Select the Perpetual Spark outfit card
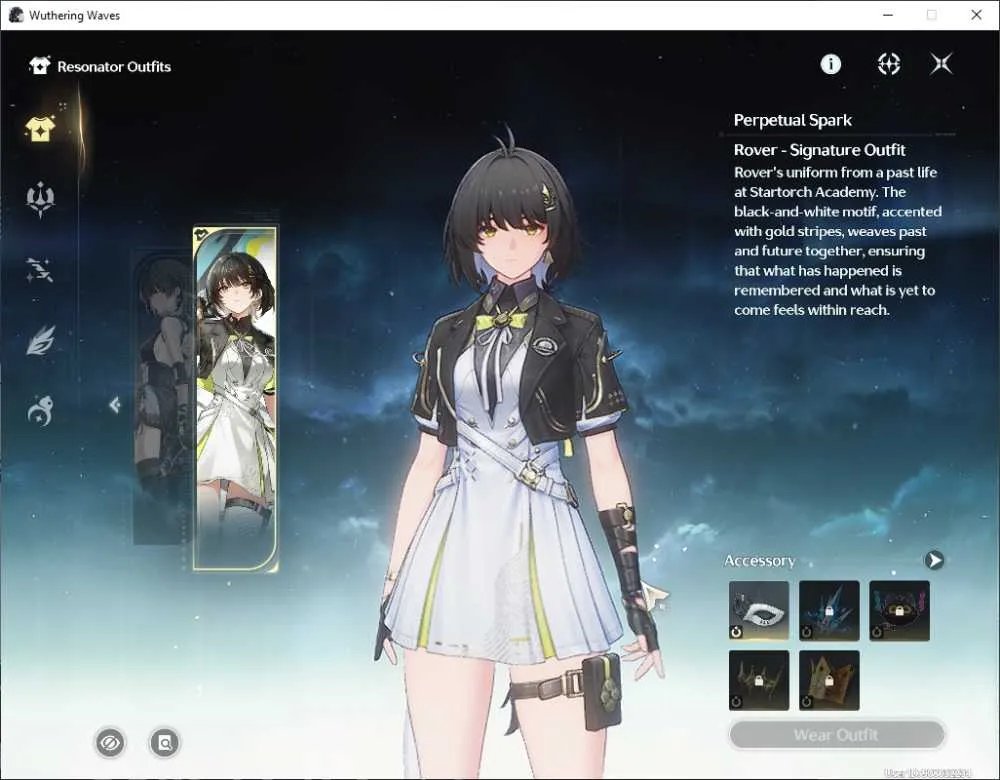Image resolution: width=1000 pixels, height=780 pixels. [x=235, y=398]
